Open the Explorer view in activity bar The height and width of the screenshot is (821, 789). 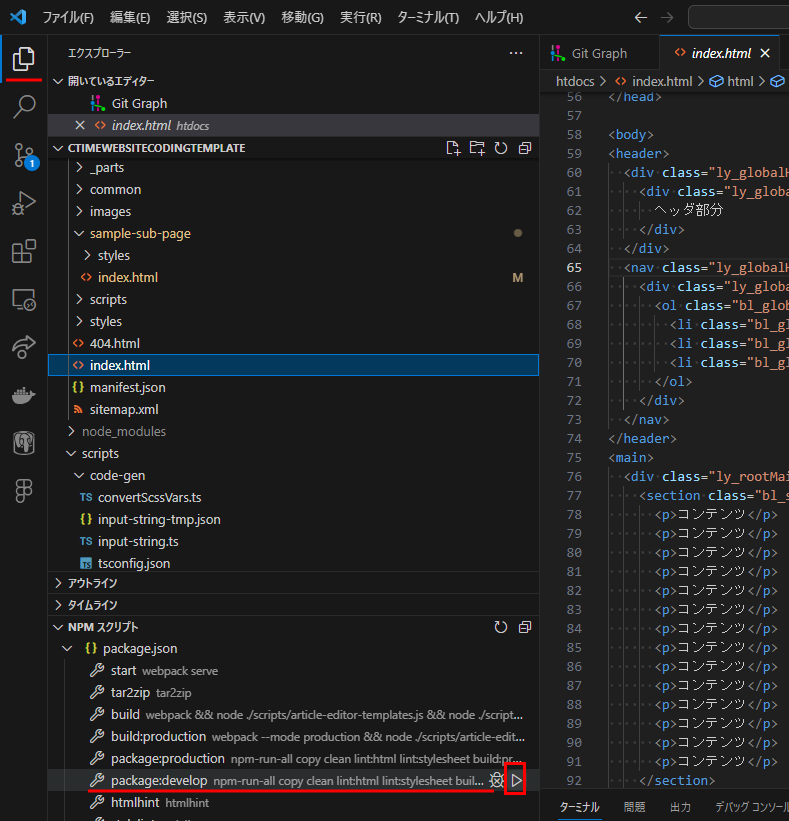pyautogui.click(x=24, y=59)
